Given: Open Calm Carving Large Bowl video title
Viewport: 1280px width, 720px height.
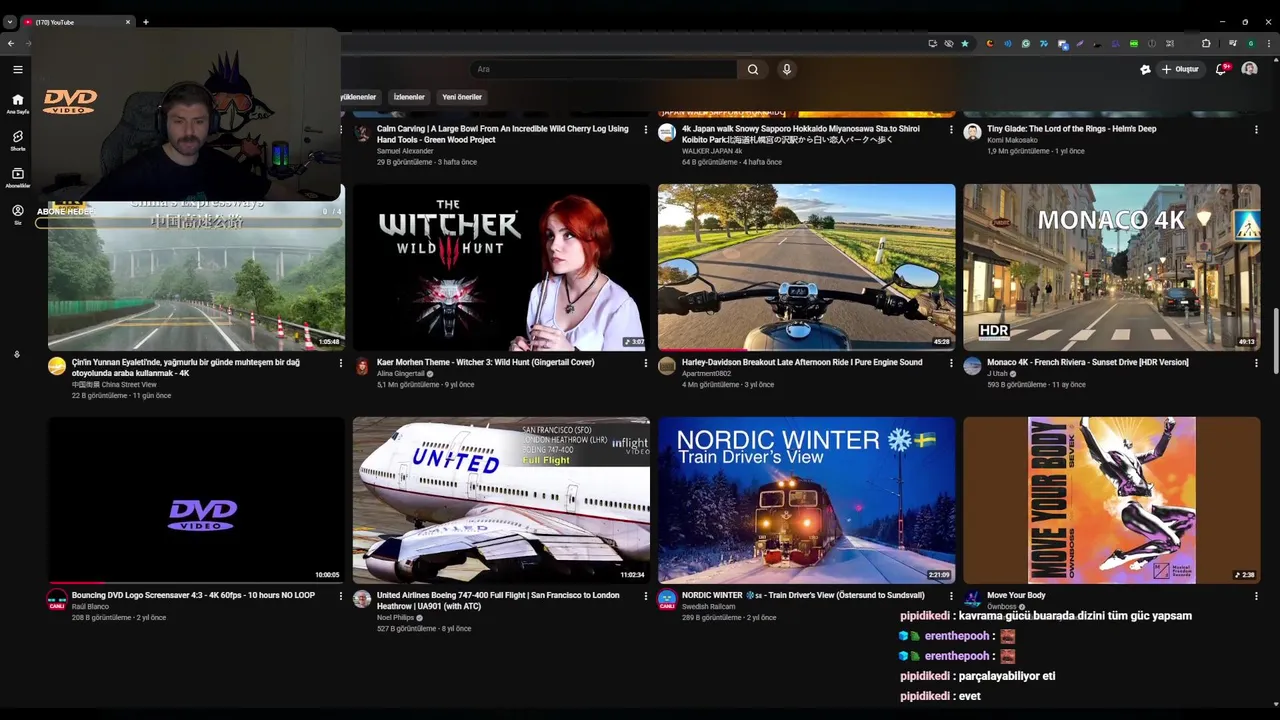Looking at the screenshot, I should click(503, 134).
